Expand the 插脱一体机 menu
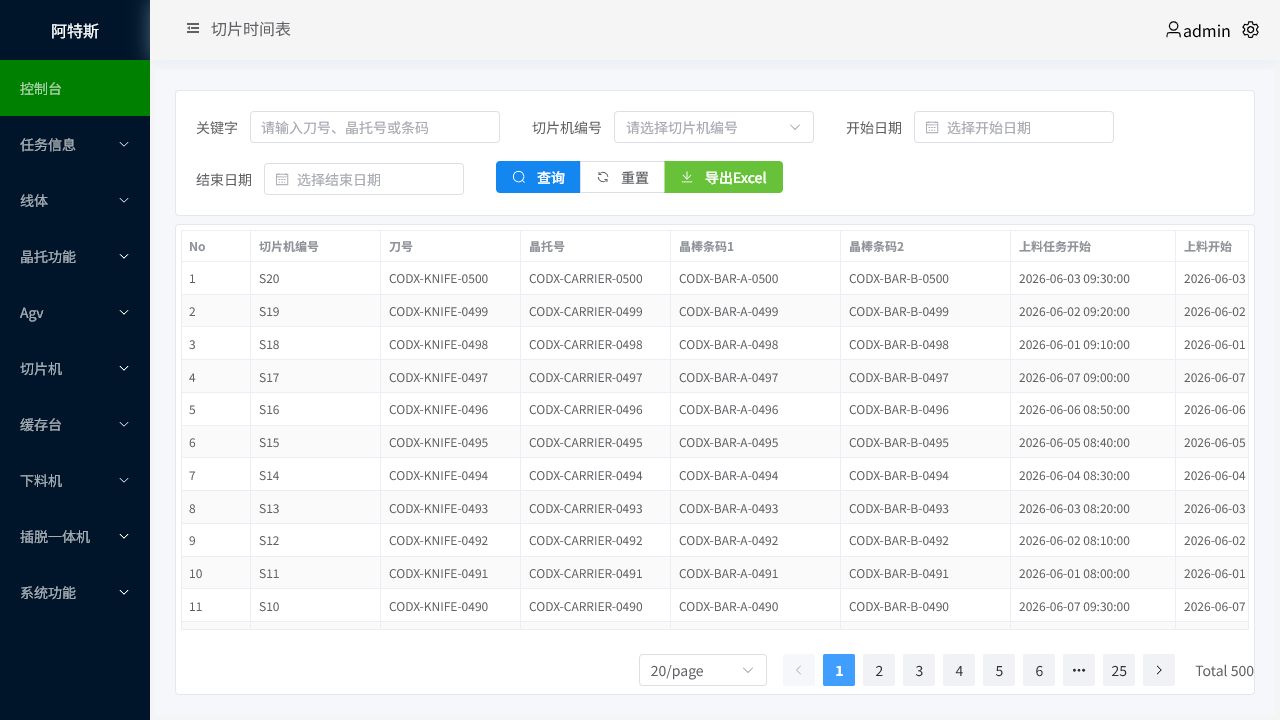This screenshot has width=1280, height=720. 75,536
